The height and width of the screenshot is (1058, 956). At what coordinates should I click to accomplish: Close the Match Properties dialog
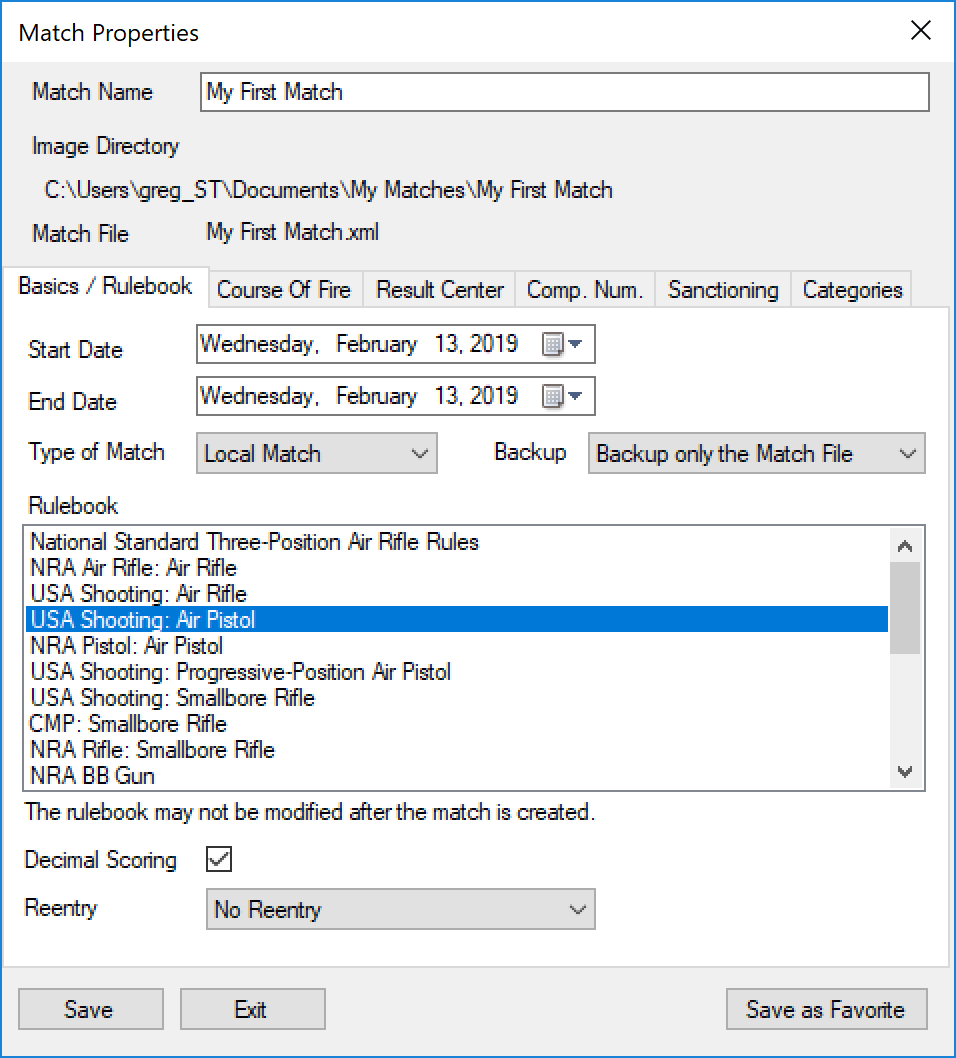pyautogui.click(x=921, y=31)
